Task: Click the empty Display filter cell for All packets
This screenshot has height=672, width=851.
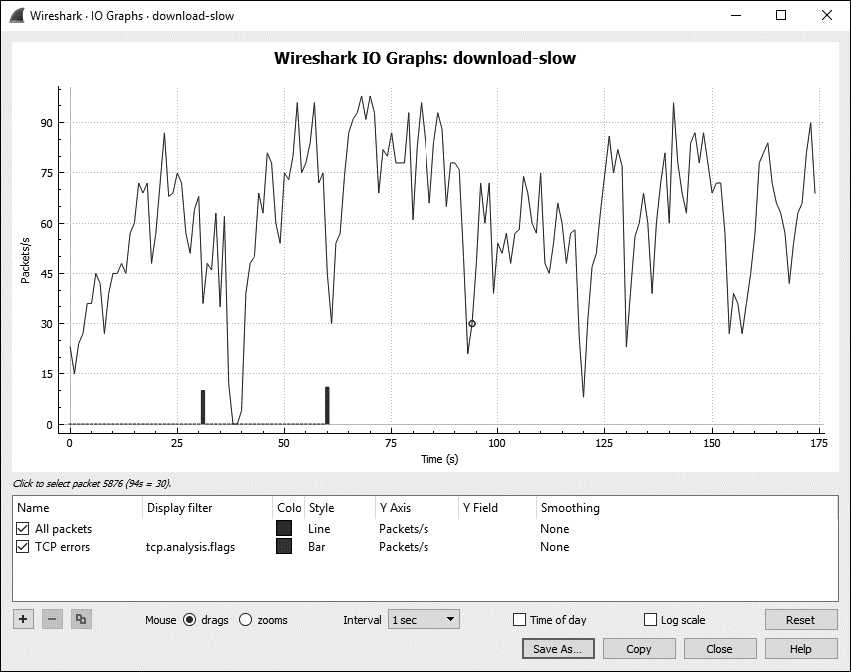Action: point(207,528)
